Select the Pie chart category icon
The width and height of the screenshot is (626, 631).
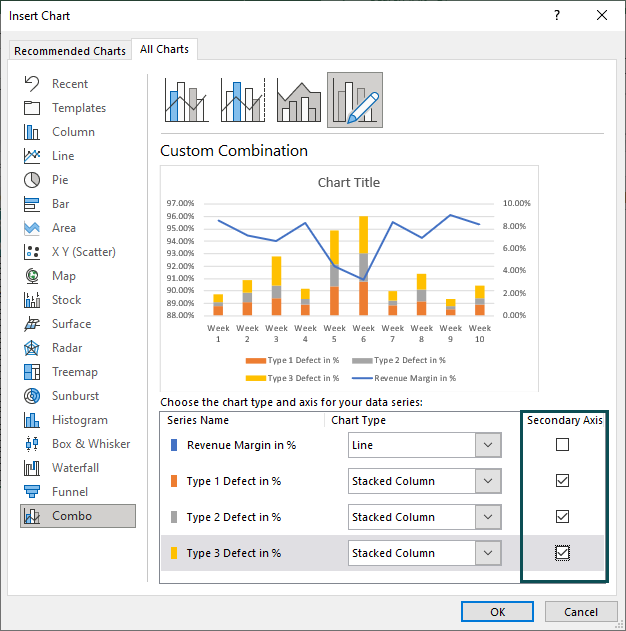coord(32,180)
